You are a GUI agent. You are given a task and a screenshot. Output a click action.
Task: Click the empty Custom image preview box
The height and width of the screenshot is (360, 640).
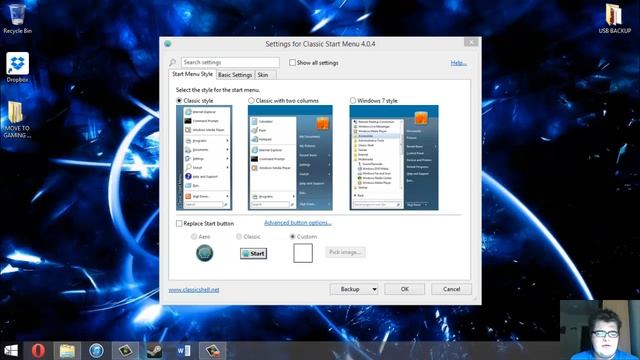click(303, 253)
